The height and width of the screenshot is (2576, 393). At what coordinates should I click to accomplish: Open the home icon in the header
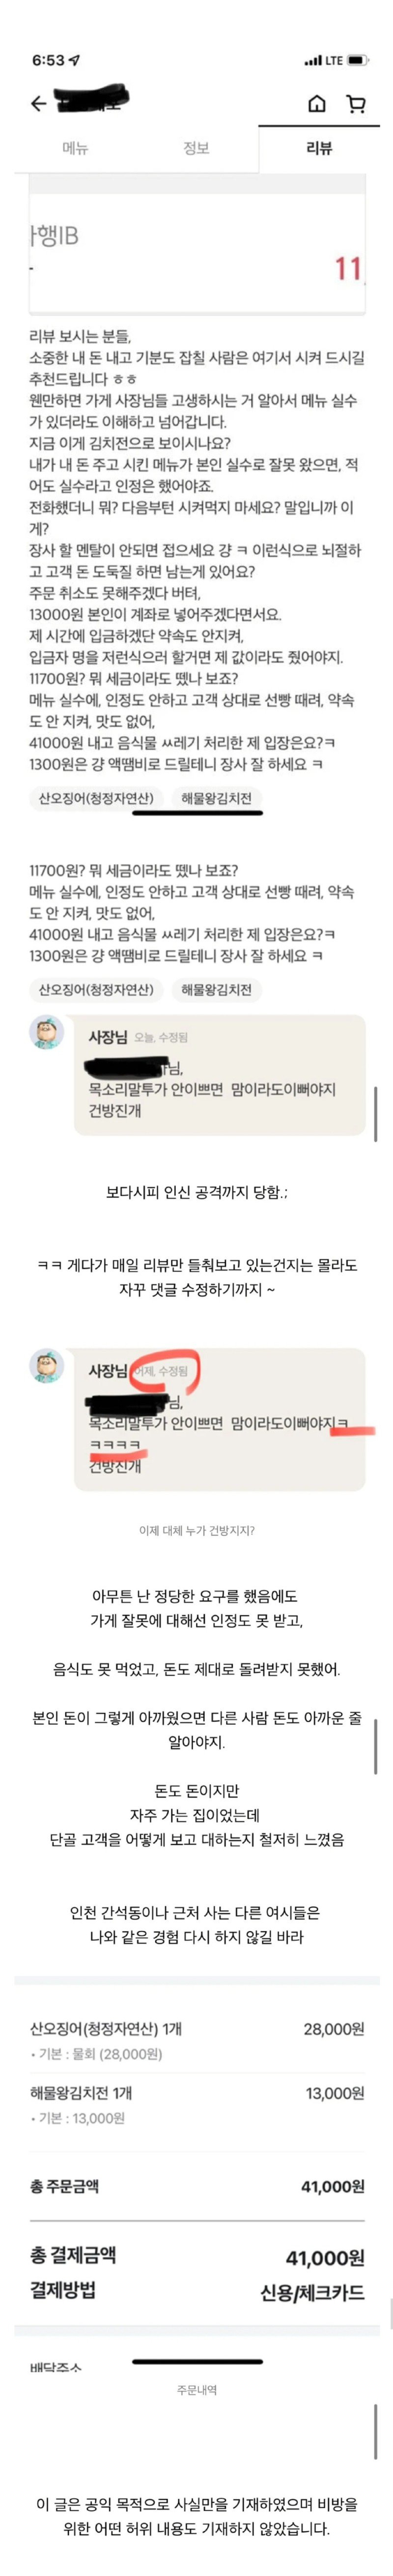coord(317,104)
